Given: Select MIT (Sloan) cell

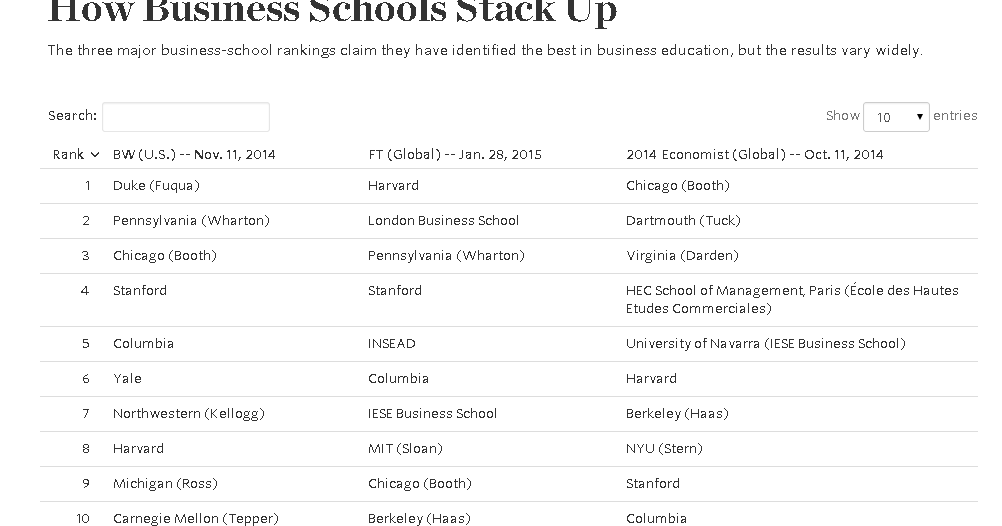Looking at the screenshot, I should [x=405, y=449].
